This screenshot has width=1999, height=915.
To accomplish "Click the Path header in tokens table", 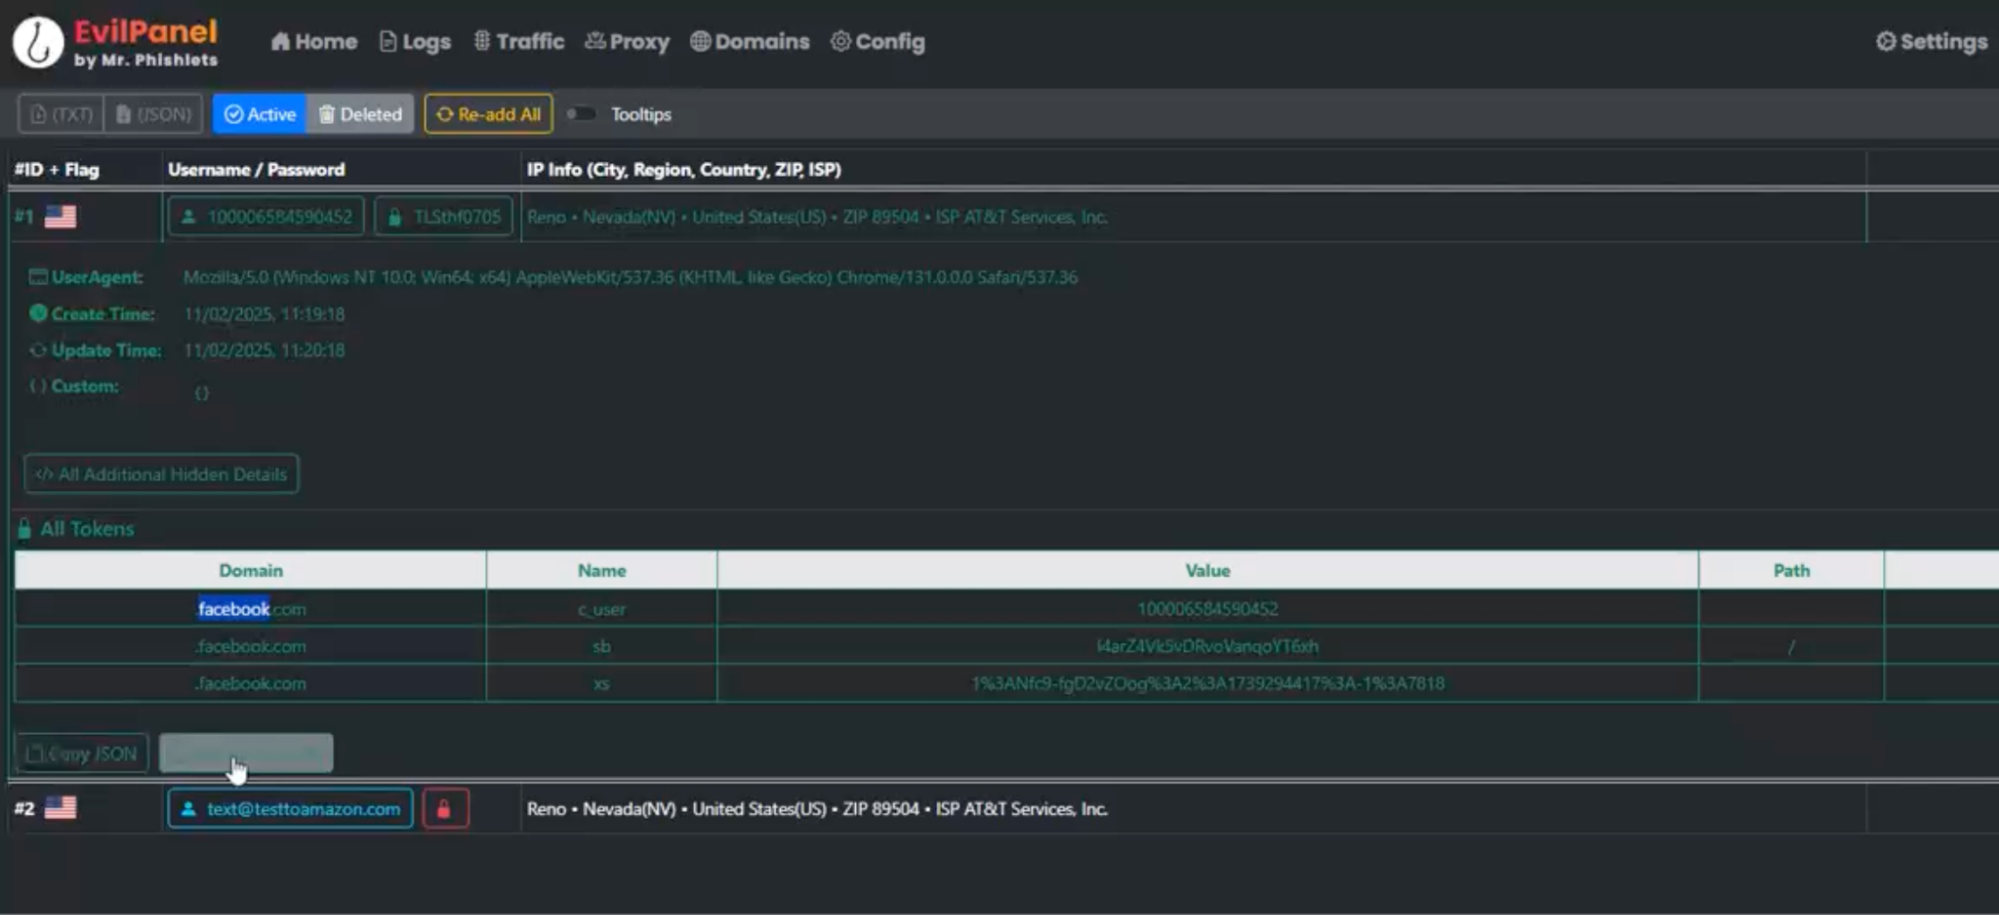I will tap(1791, 570).
